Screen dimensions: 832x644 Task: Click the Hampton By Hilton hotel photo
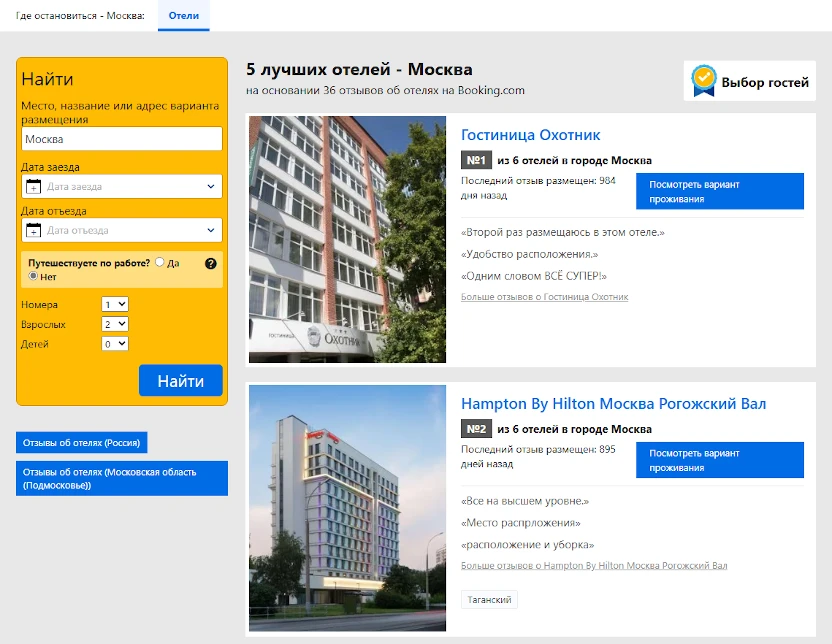347,508
